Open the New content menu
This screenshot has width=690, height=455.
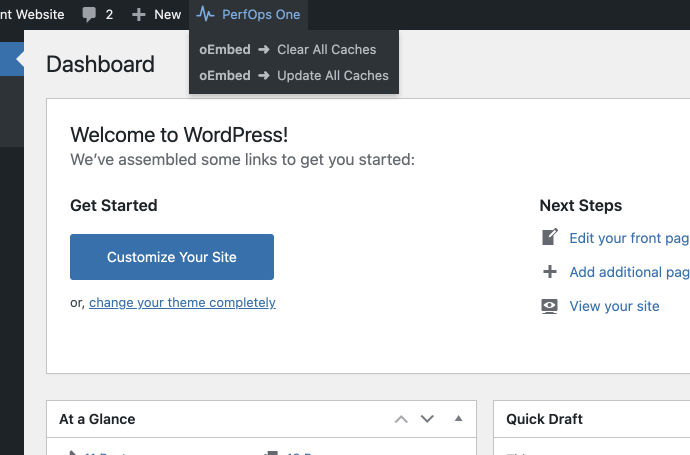pyautogui.click(x=156, y=15)
